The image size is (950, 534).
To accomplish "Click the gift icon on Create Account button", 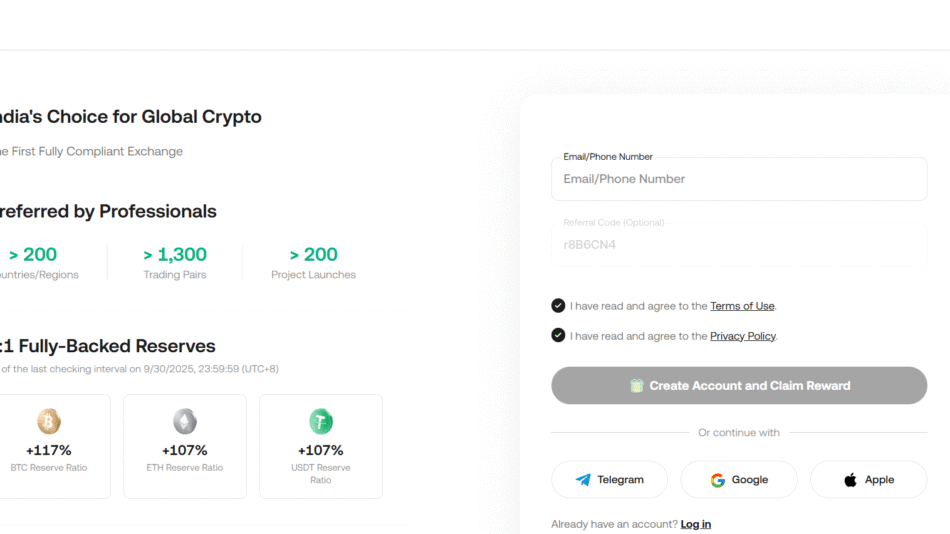I will 637,386.
